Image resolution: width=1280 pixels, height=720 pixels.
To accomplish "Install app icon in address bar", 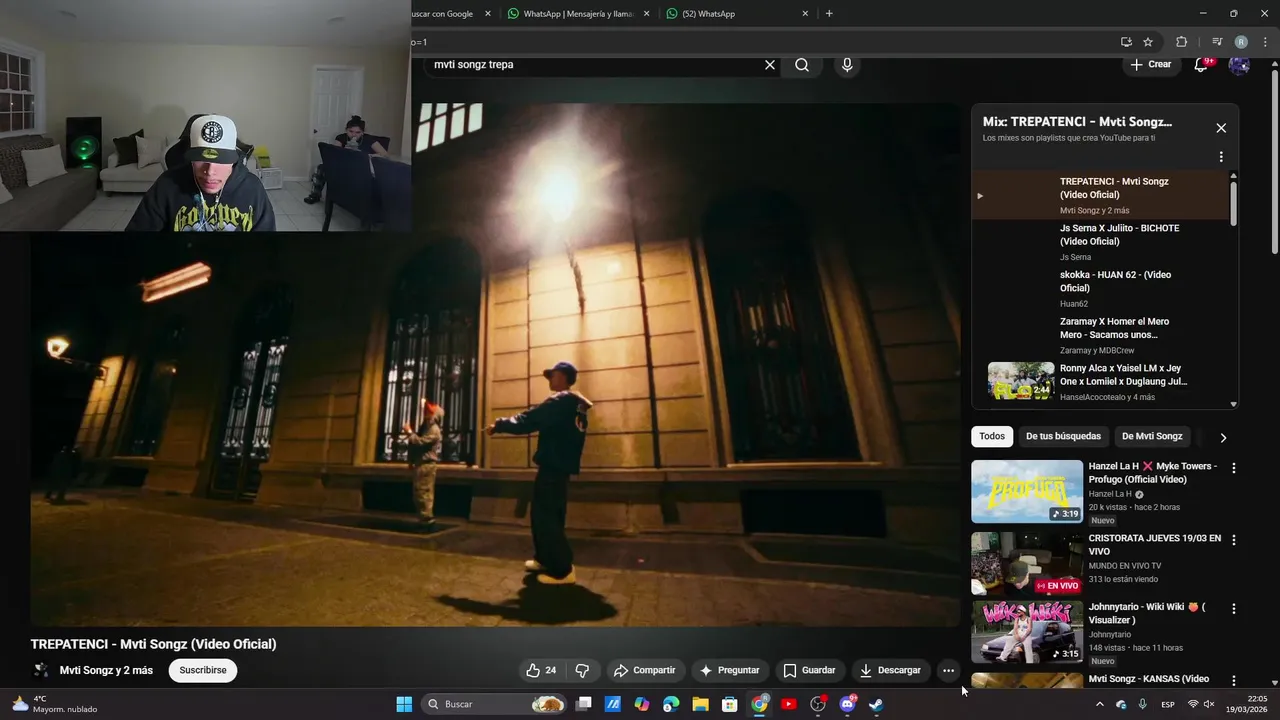I will click(1126, 42).
